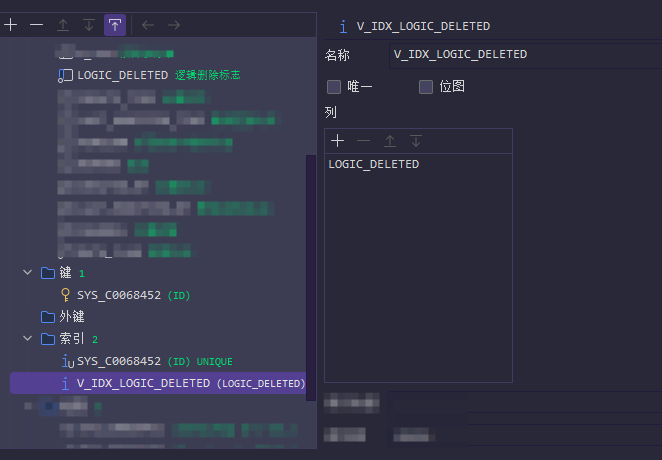Click the 唯一 label text

360,87
